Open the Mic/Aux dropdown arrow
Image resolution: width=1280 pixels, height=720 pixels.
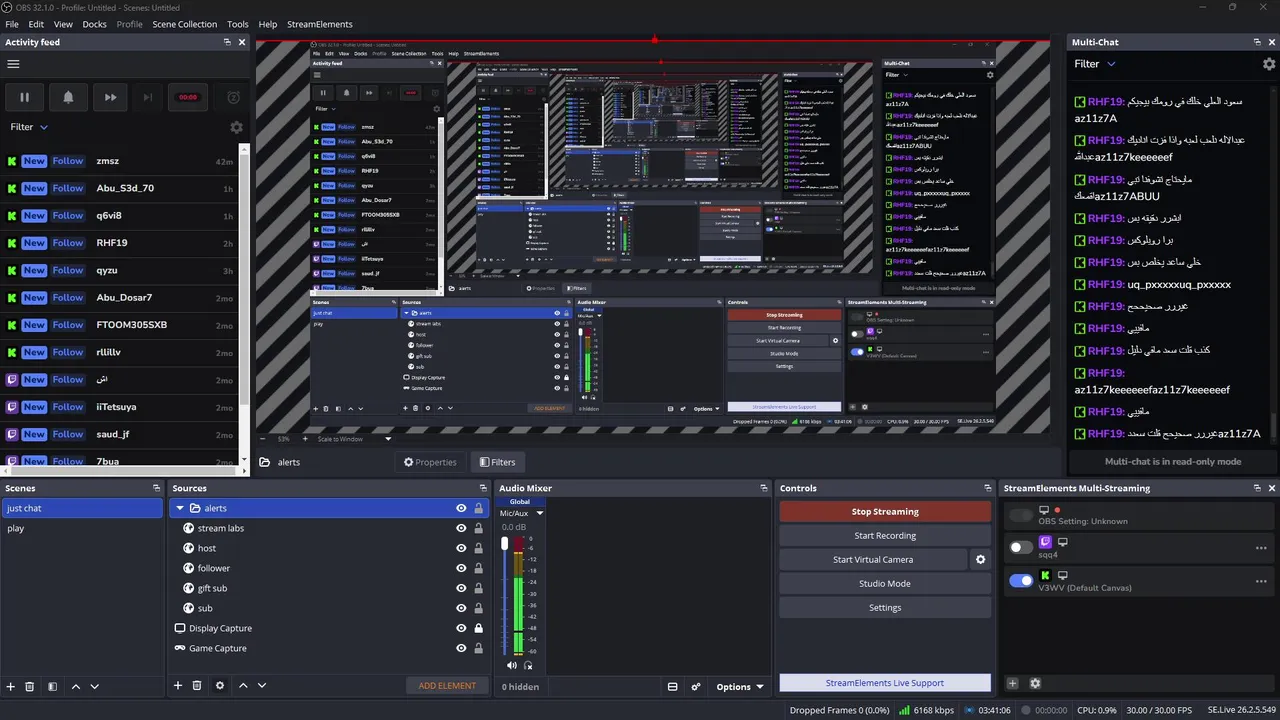point(540,513)
